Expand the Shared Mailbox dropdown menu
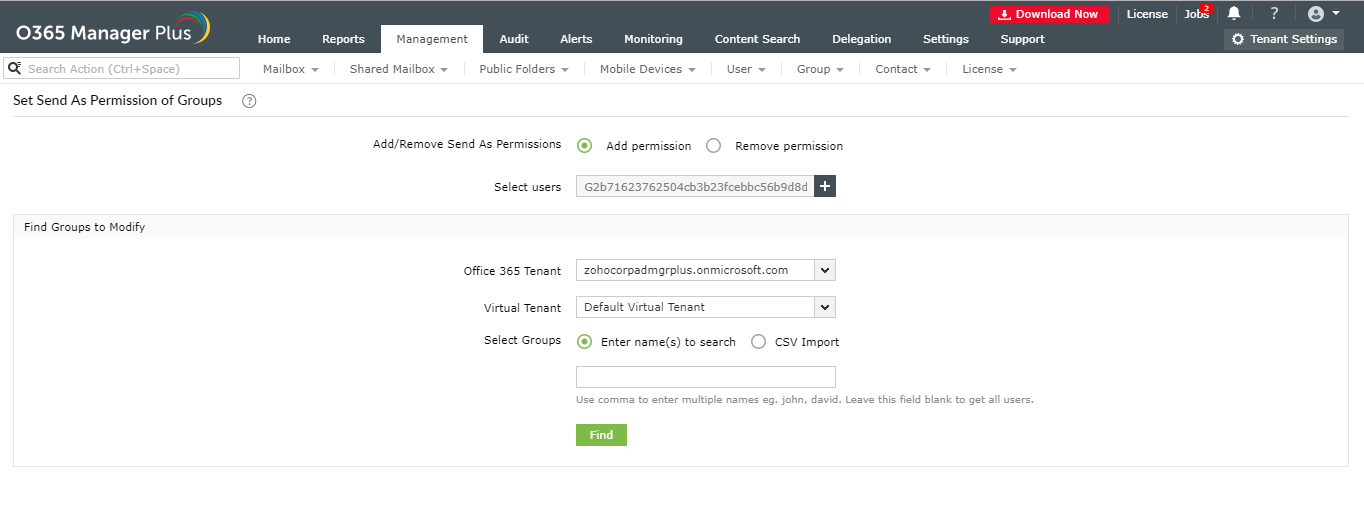1364x512 pixels. pos(399,69)
